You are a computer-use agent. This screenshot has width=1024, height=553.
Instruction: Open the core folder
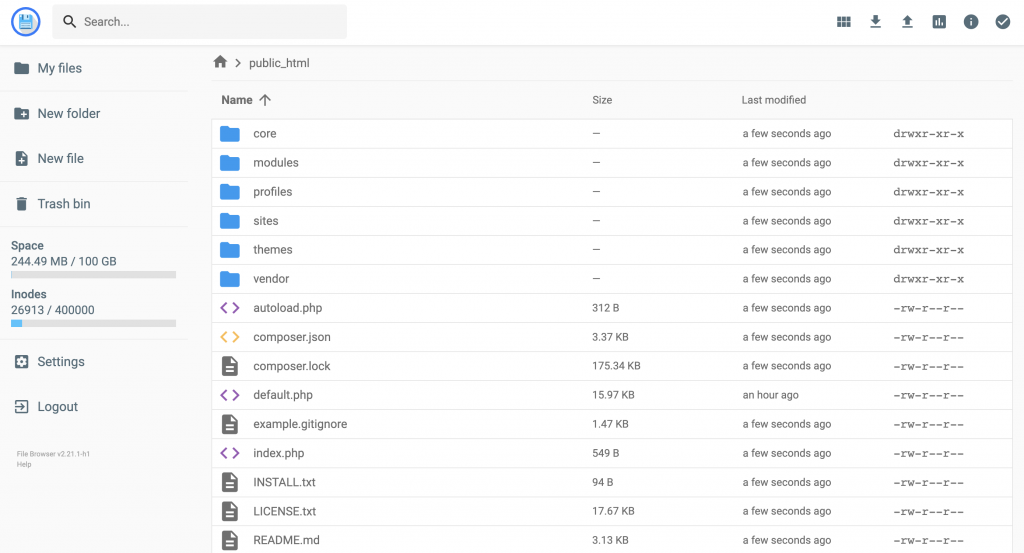(x=264, y=134)
